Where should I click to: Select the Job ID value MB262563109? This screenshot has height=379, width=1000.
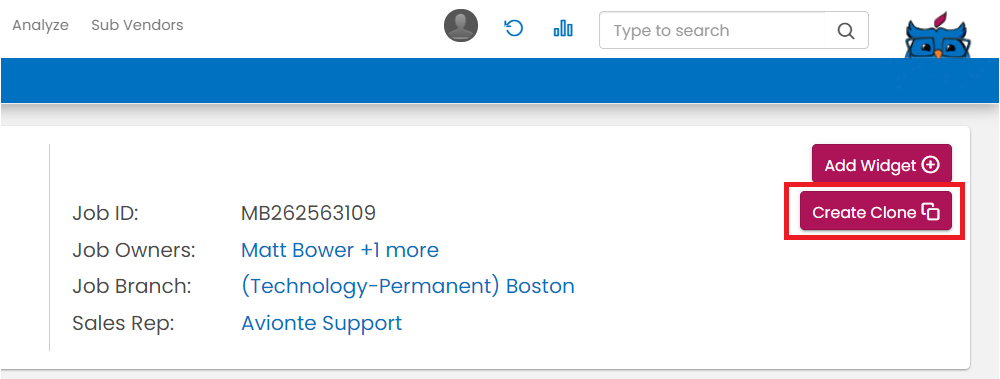(x=309, y=213)
